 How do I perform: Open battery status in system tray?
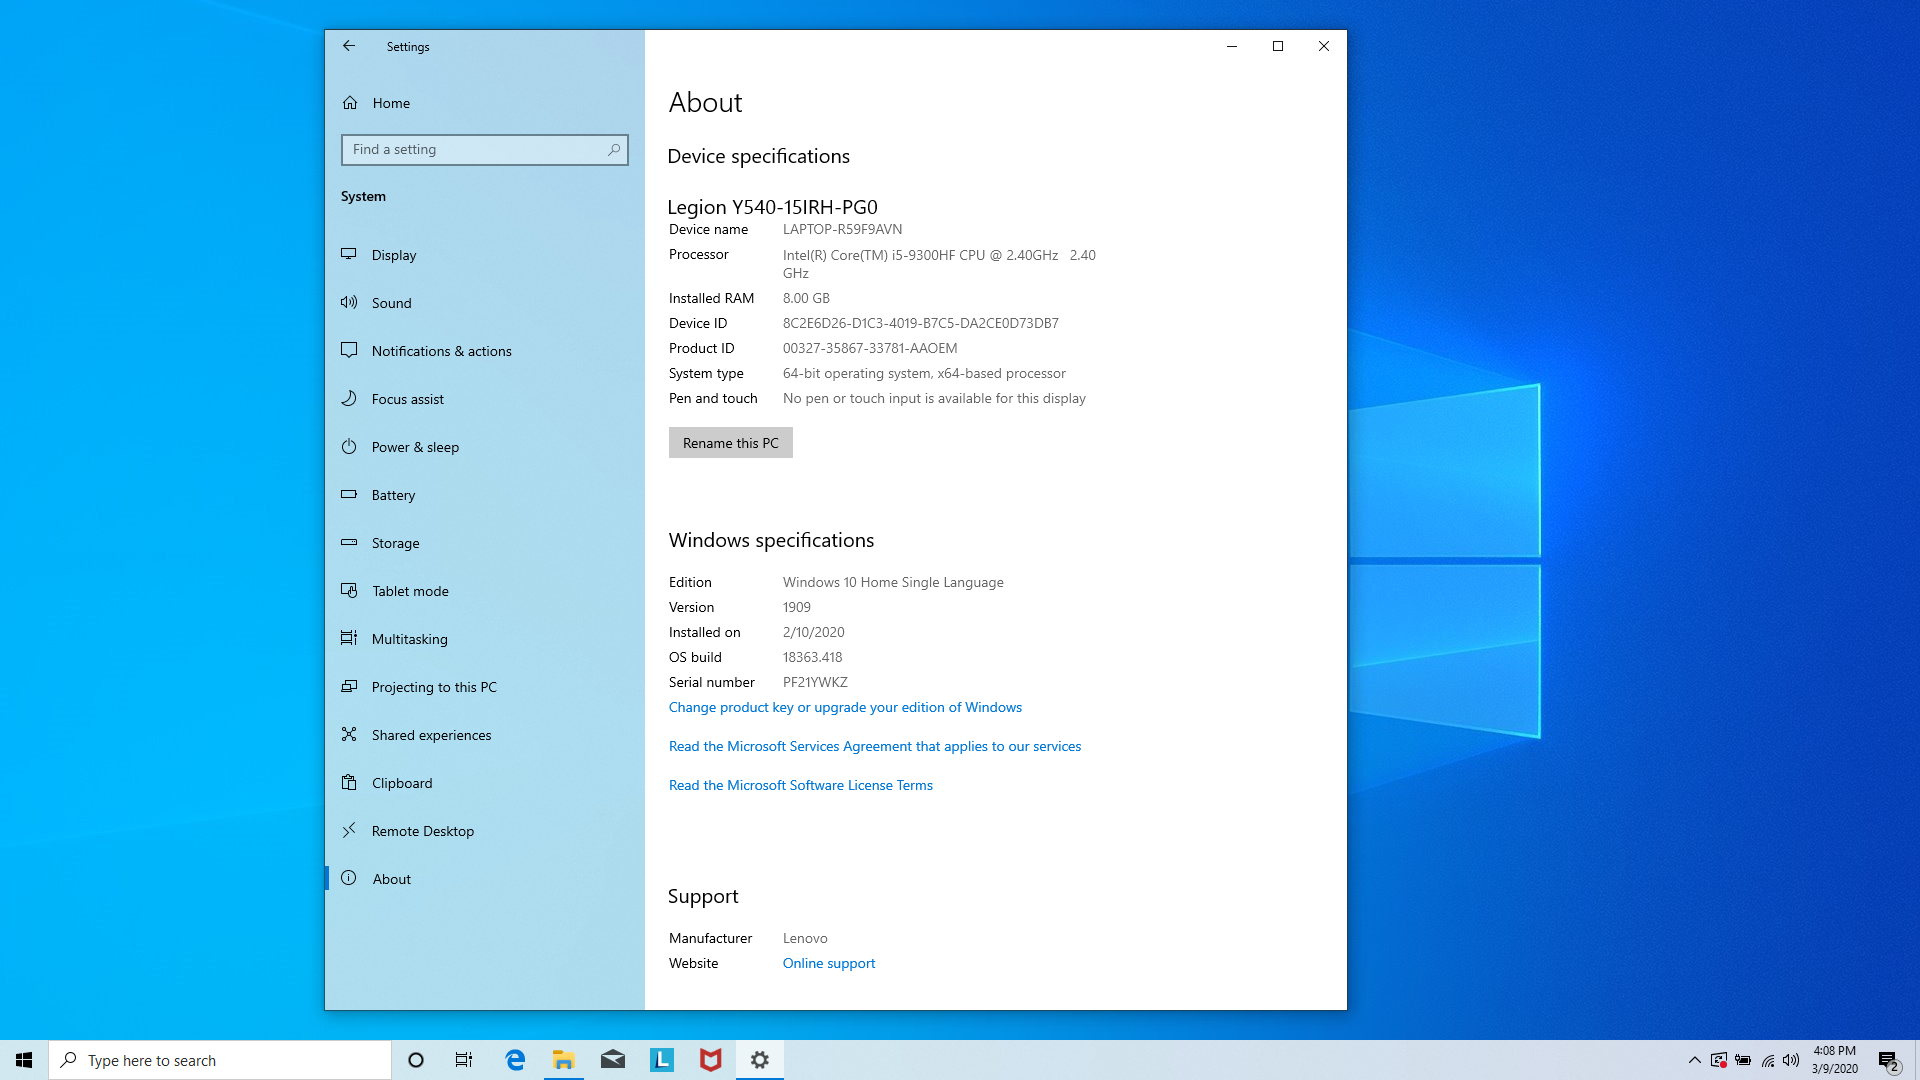(1743, 1060)
